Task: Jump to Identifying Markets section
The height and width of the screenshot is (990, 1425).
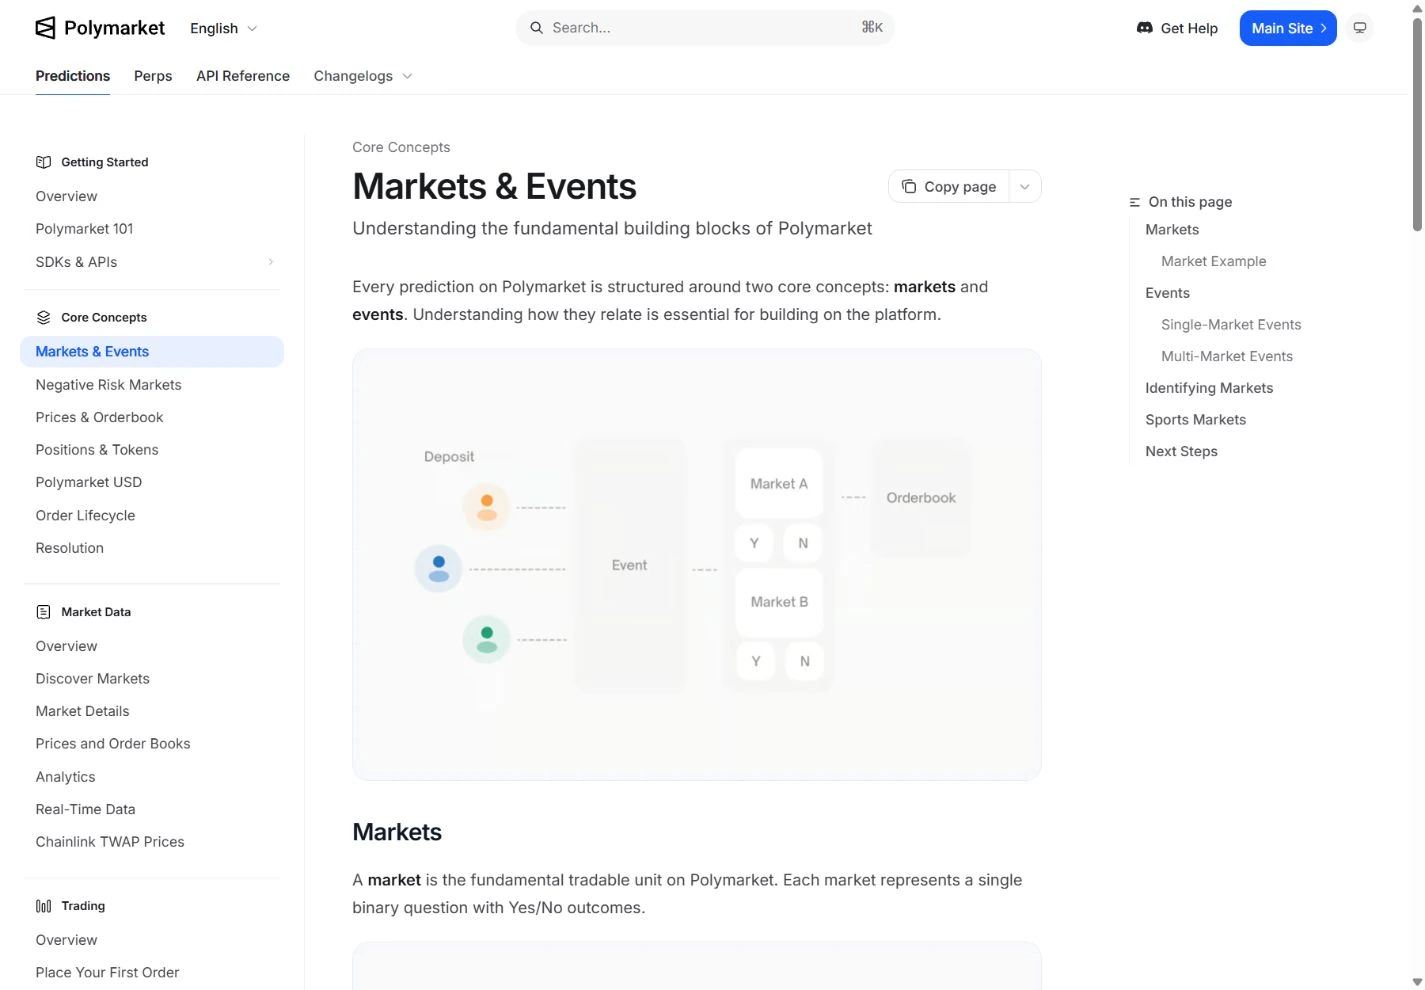Action: point(1209,388)
